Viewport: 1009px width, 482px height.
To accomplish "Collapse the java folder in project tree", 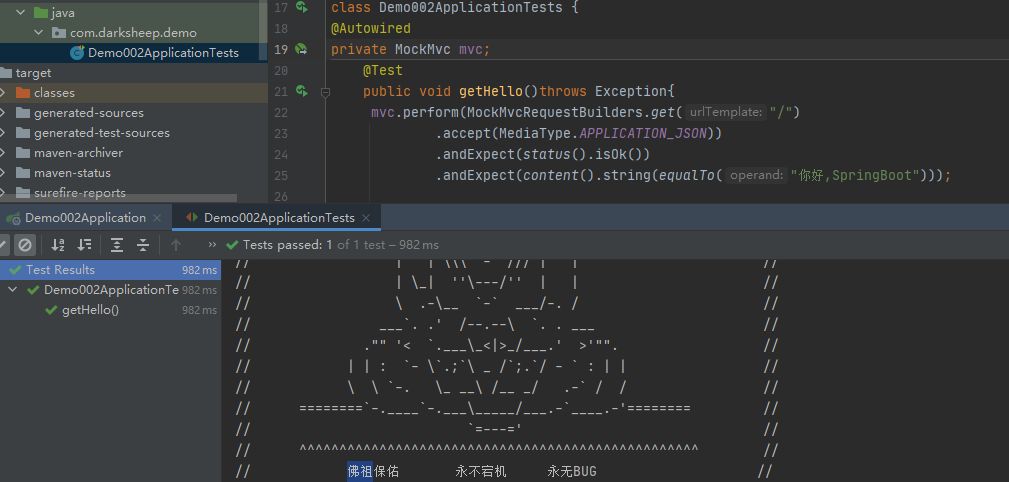I will point(20,13).
